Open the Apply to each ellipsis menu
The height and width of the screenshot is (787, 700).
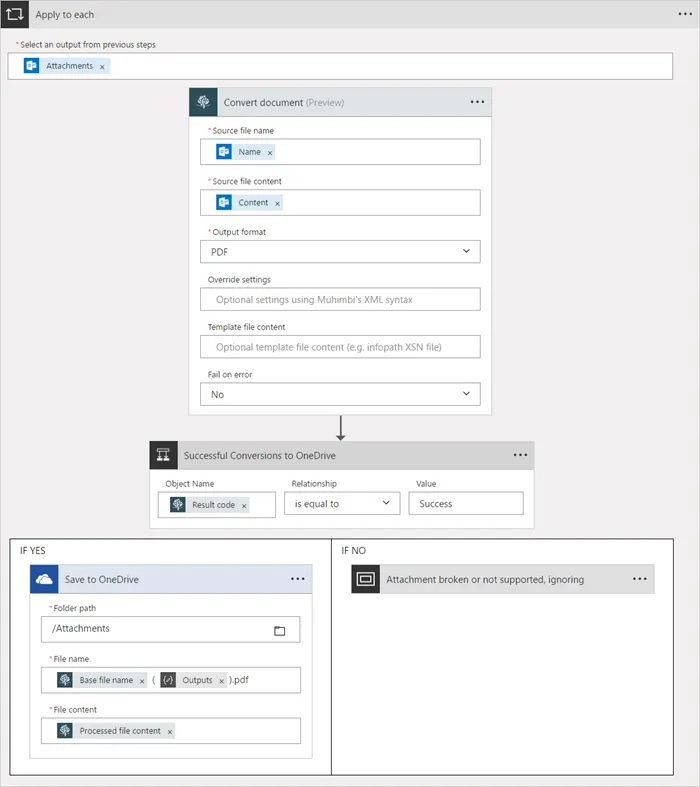pos(685,14)
